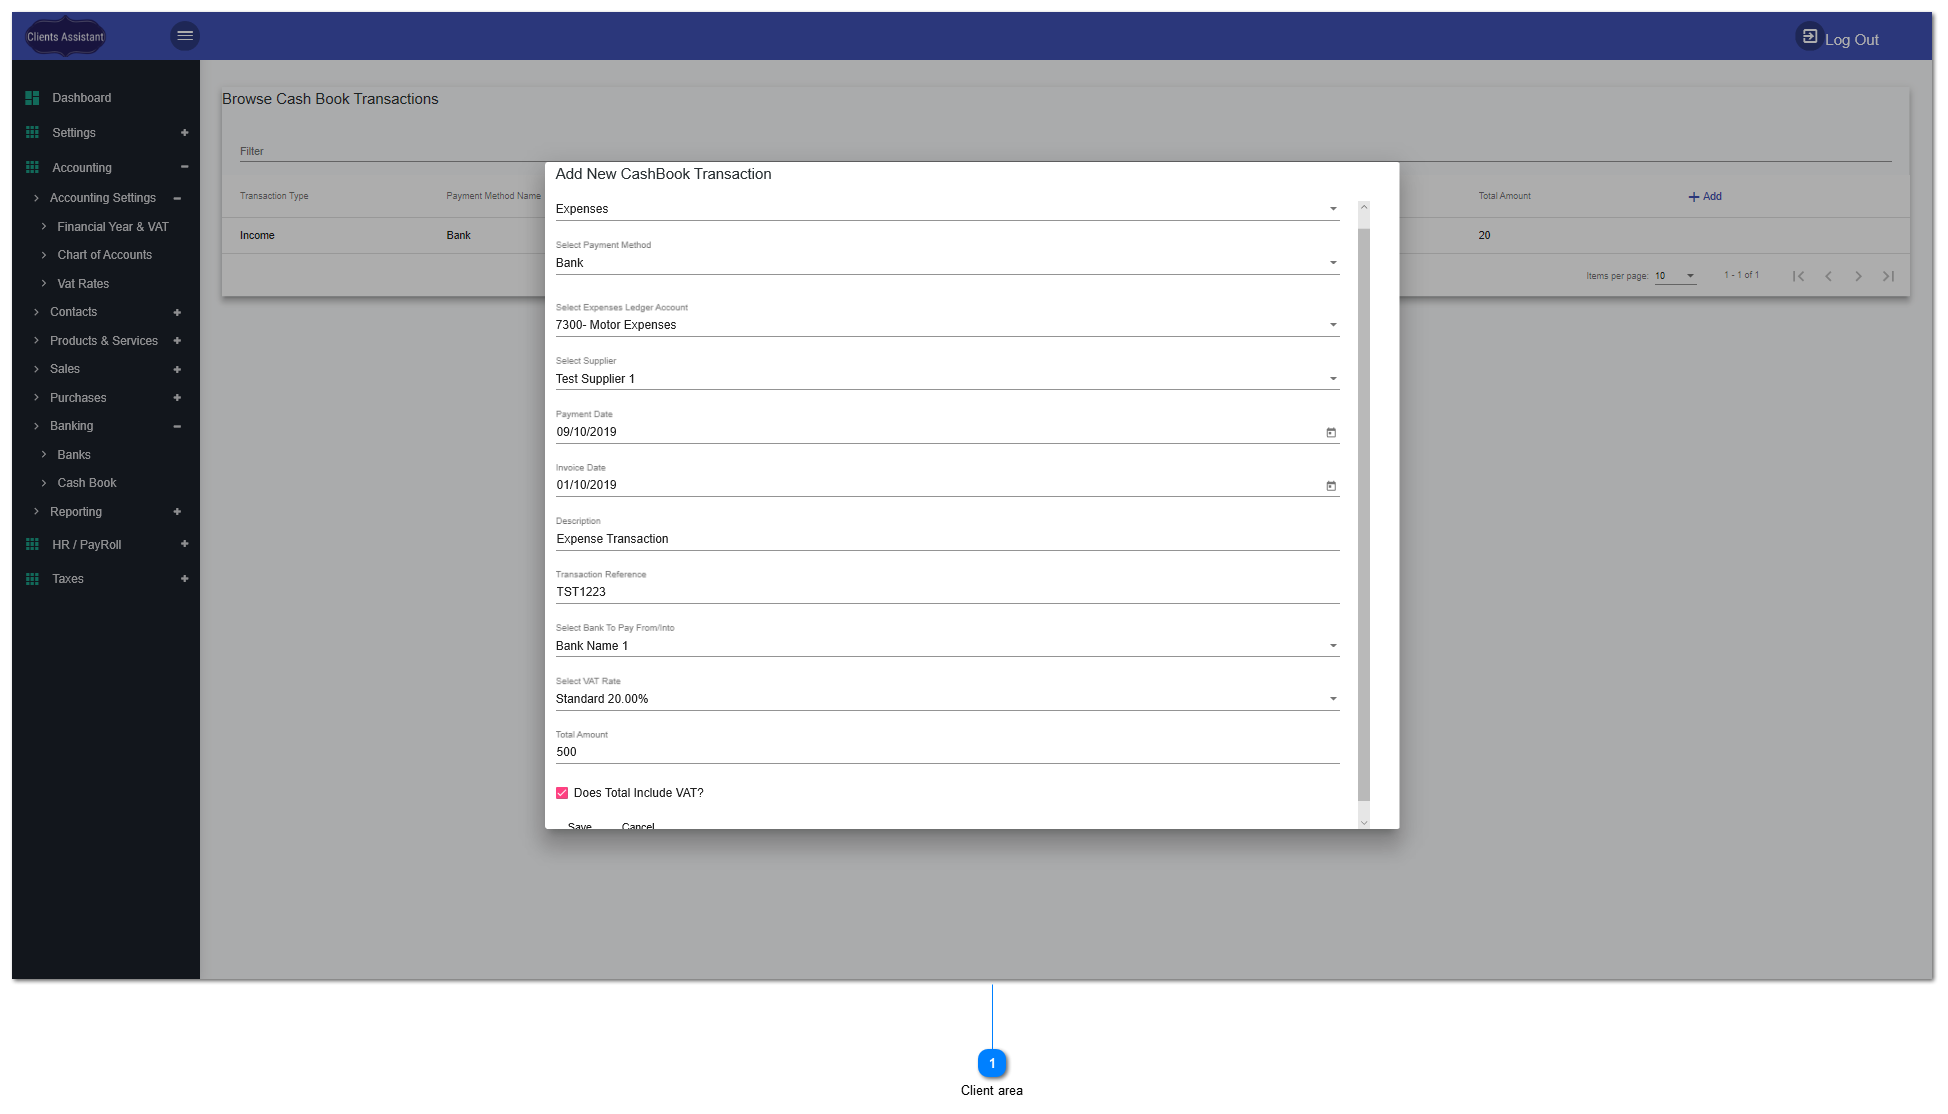The image size is (1948, 1114).
Task: Toggle the sidebar with the hamburger icon
Action: (185, 35)
